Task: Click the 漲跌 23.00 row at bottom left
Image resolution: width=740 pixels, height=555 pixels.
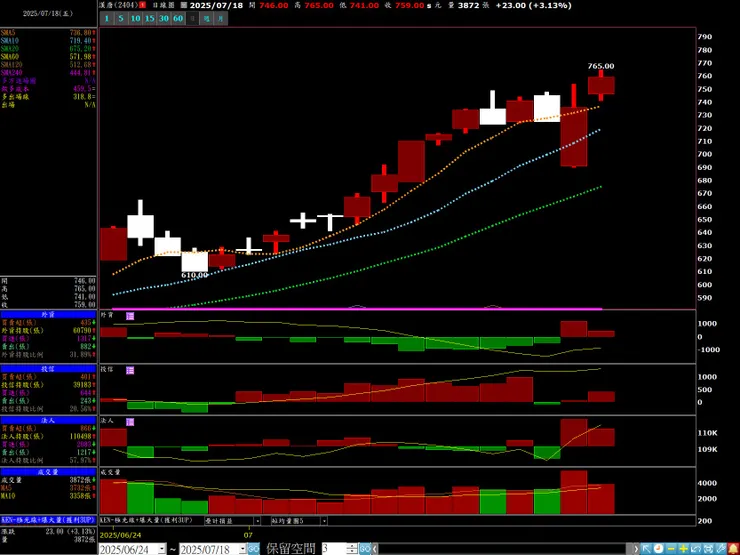Action: 48,531
